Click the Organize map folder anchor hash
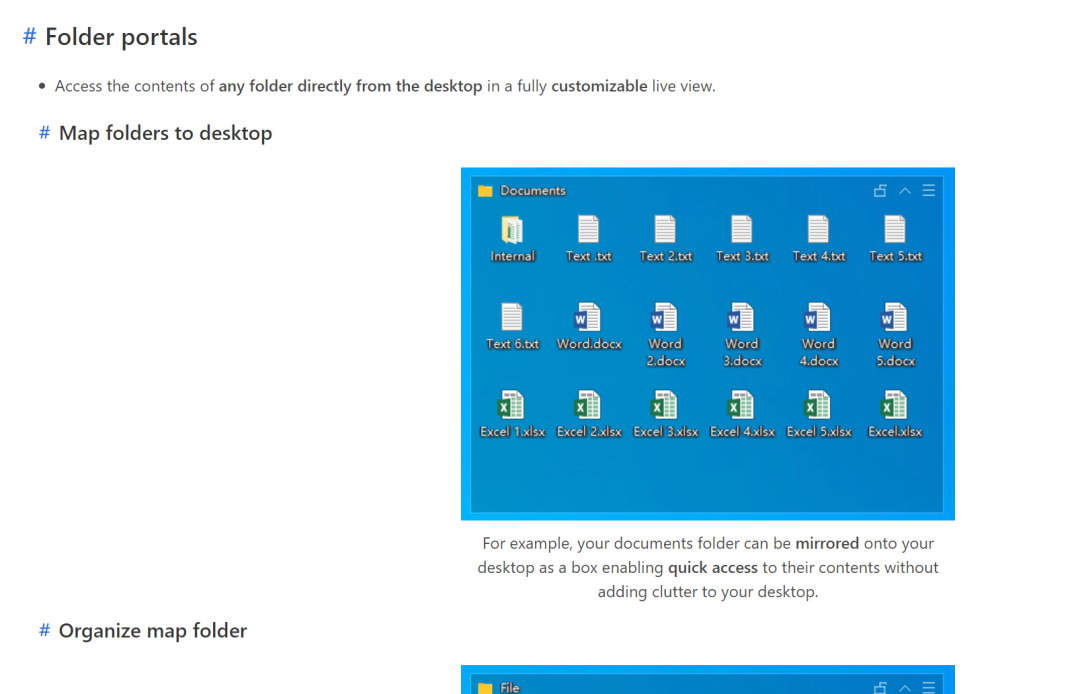Image resolution: width=1080 pixels, height=694 pixels. [44, 630]
